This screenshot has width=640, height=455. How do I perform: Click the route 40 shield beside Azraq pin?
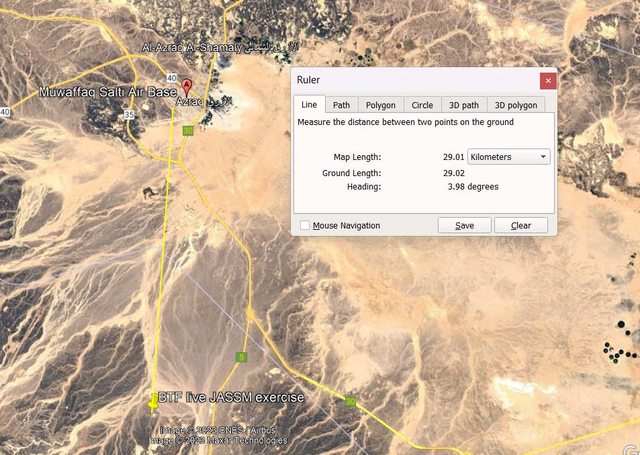coord(172,78)
